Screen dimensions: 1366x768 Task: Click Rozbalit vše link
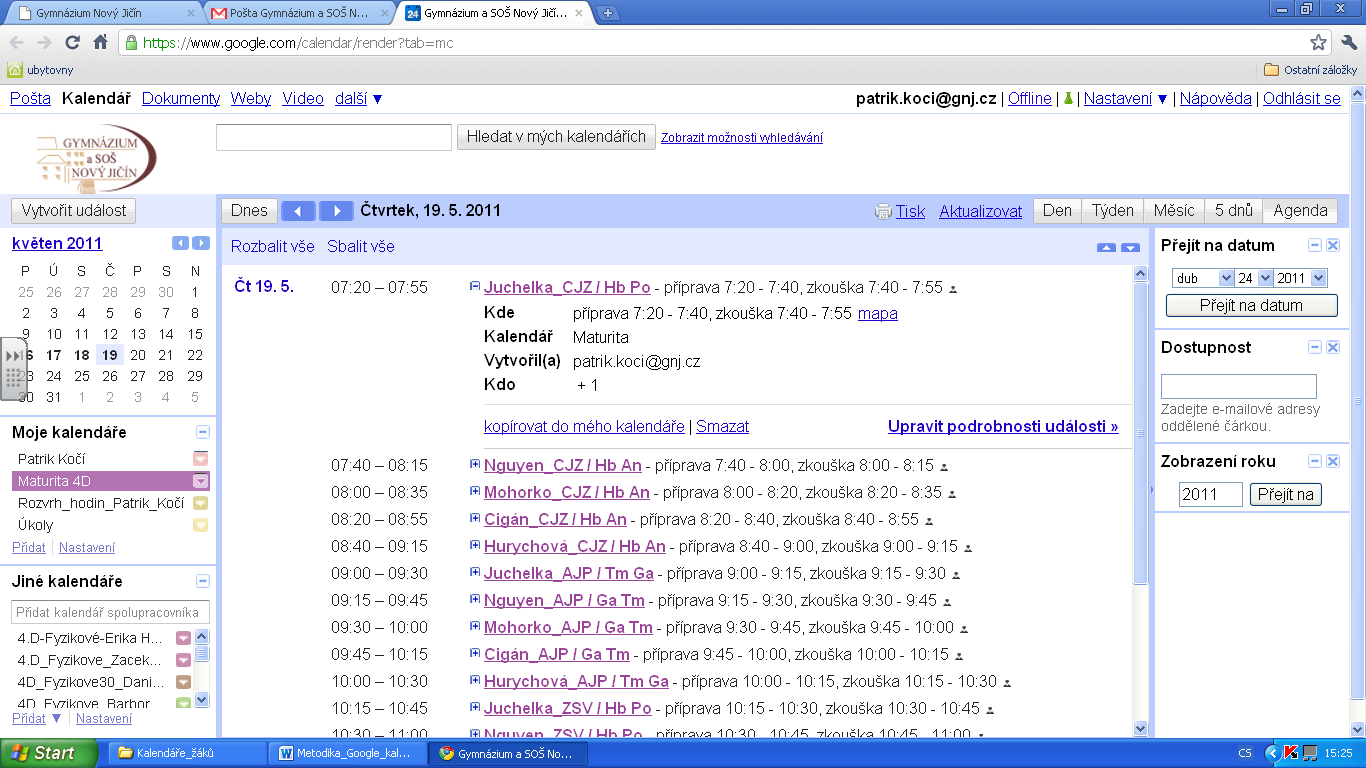273,246
